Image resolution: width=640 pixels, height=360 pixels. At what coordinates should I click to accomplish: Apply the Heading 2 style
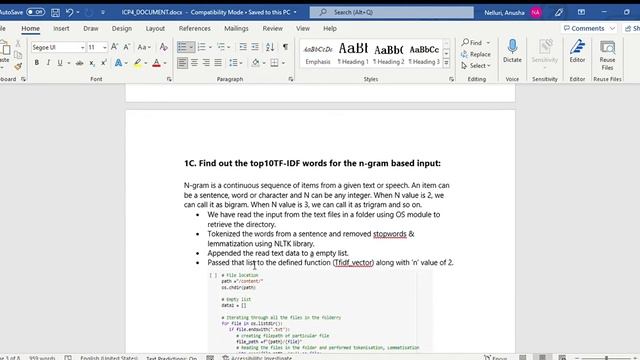click(x=389, y=54)
